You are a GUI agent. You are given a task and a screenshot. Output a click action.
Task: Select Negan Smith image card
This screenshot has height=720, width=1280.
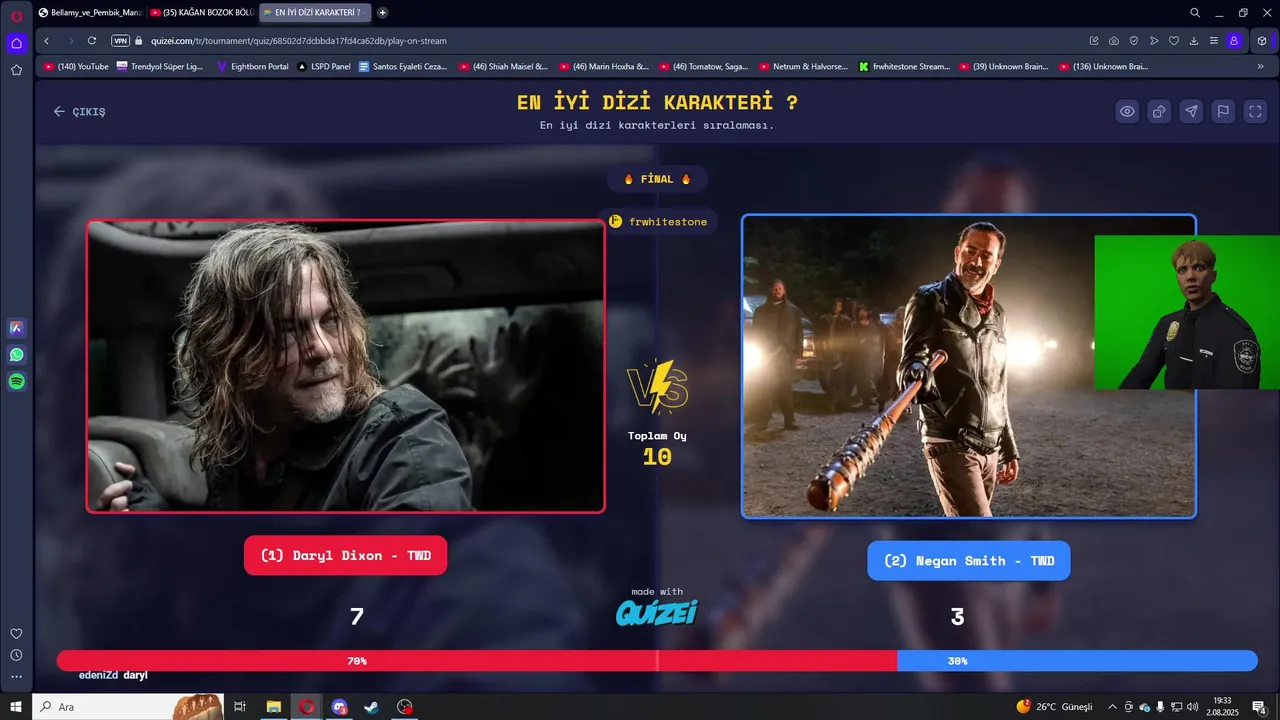(x=968, y=366)
